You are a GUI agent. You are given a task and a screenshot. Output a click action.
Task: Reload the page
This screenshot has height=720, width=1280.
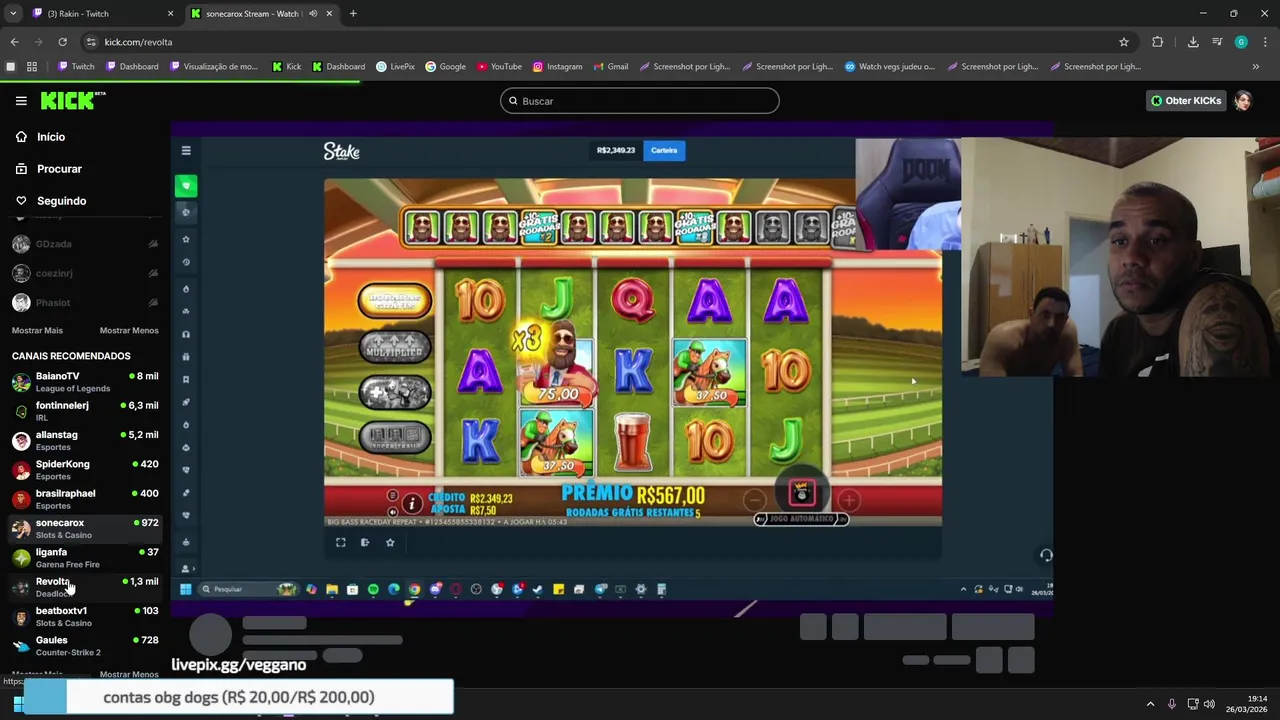coord(62,42)
